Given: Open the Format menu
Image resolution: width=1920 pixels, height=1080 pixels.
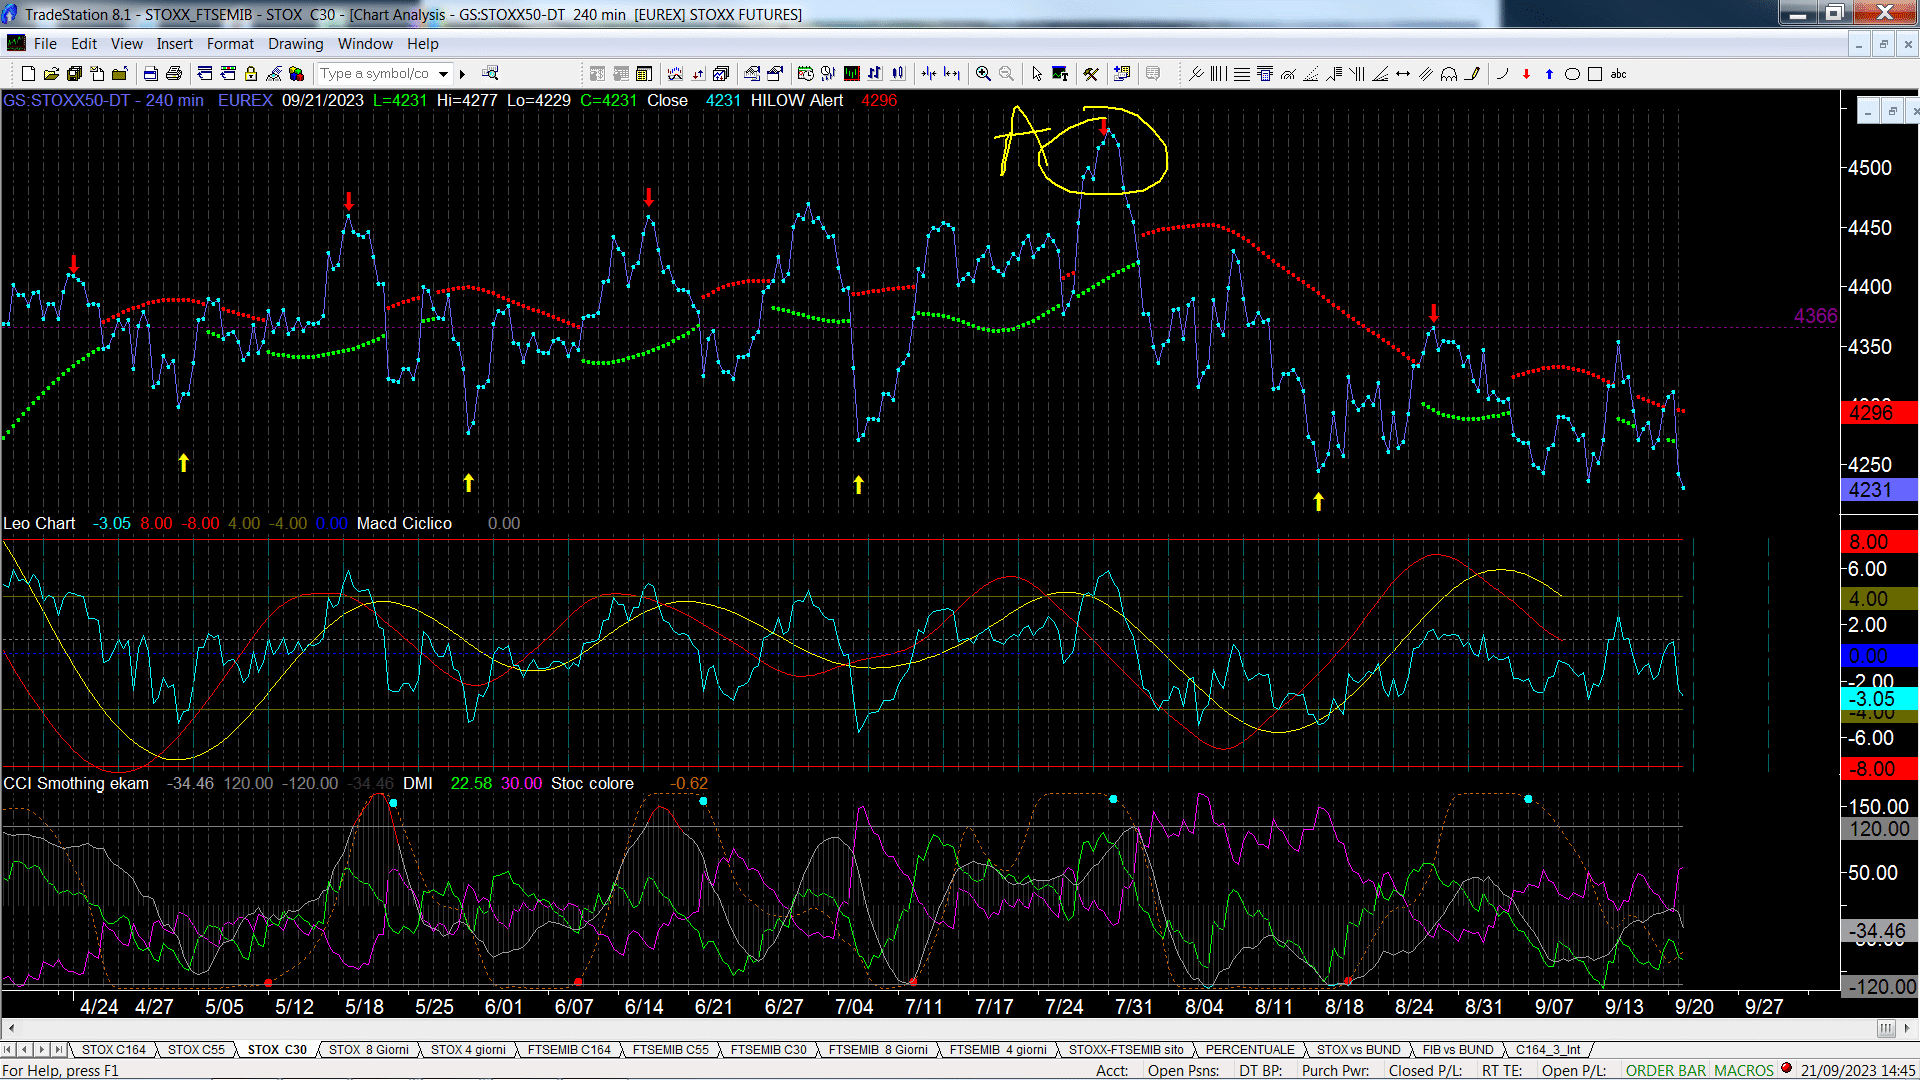Looking at the screenshot, I should pos(230,43).
